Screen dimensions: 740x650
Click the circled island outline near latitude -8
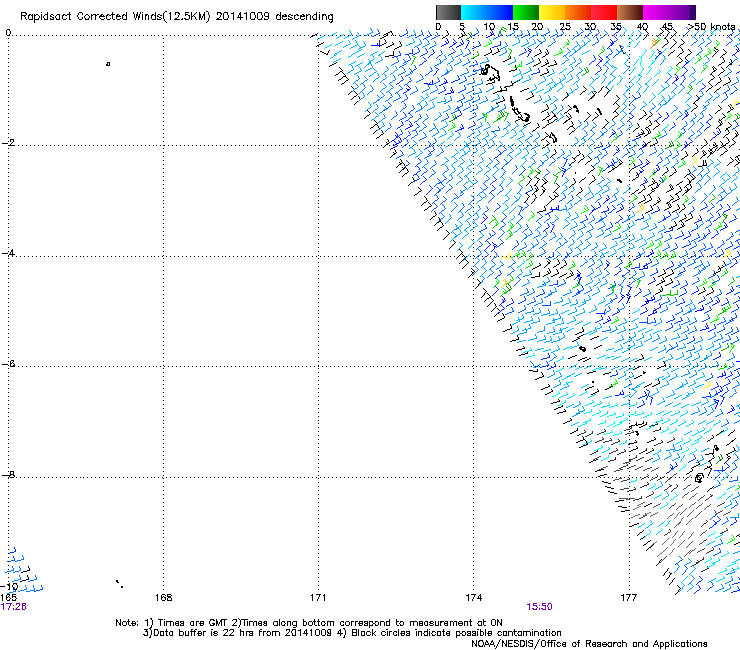click(699, 478)
